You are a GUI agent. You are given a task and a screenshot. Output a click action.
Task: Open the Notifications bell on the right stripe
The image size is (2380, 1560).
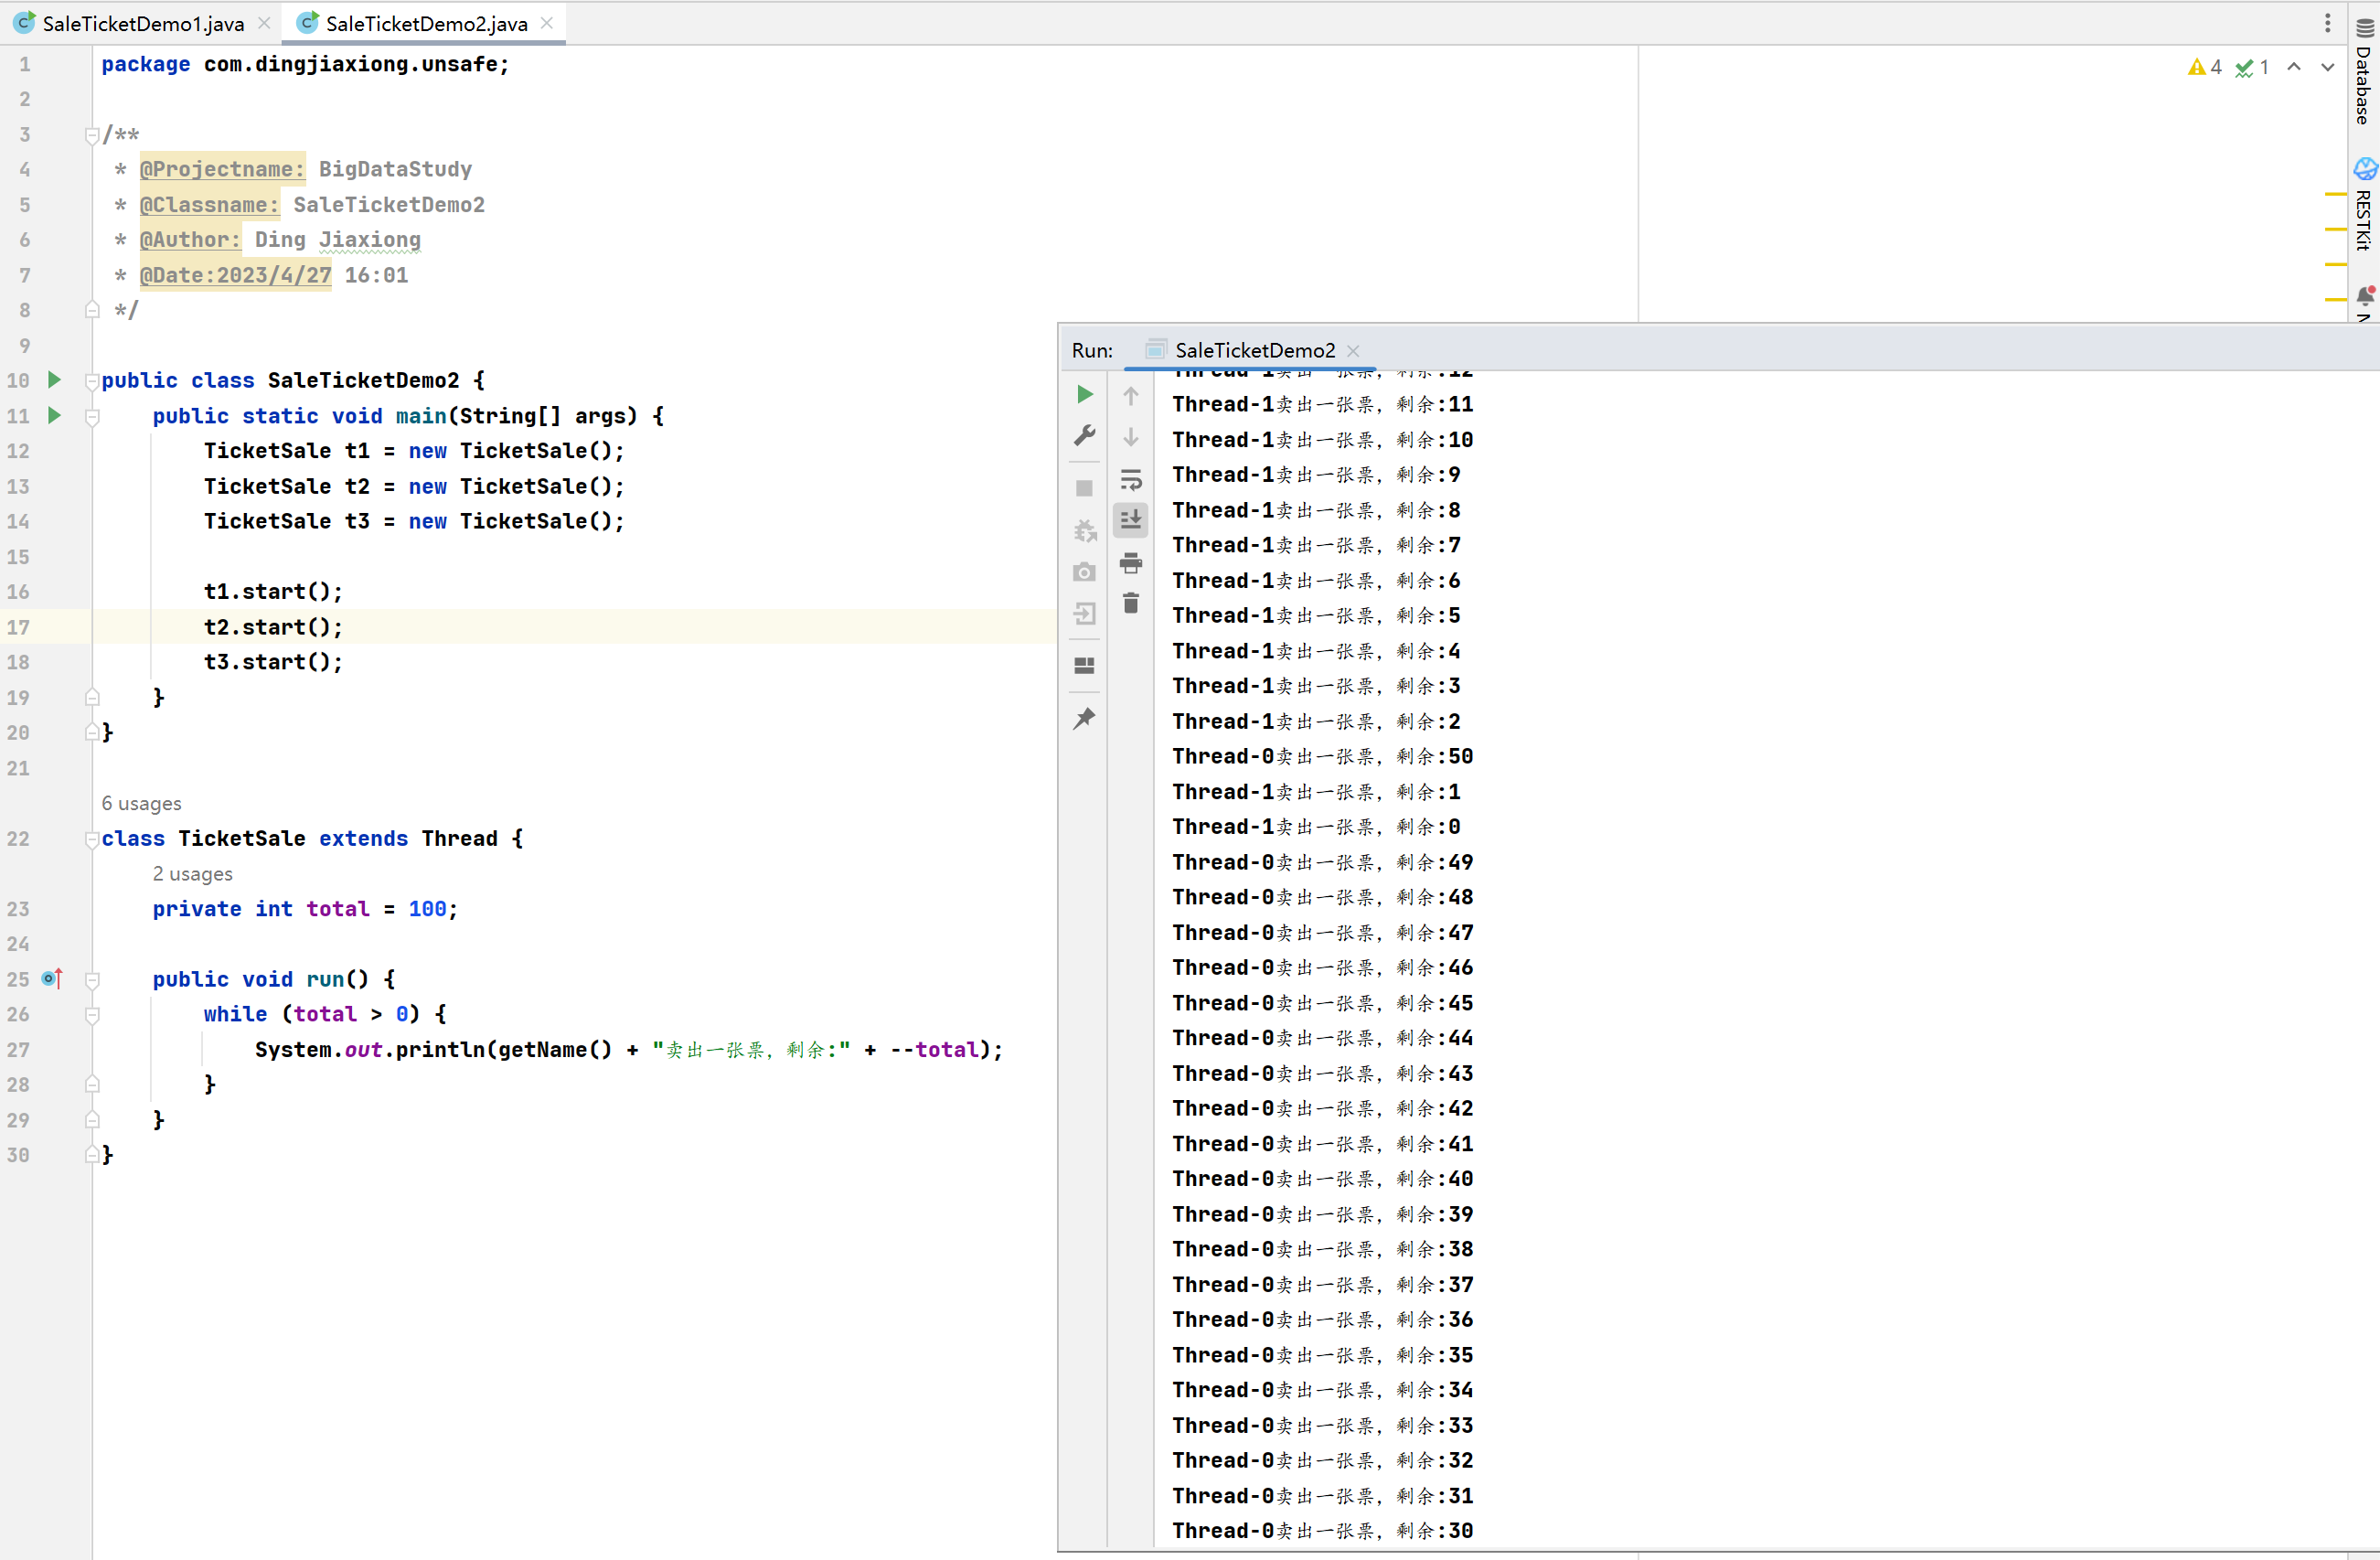[x=2365, y=296]
